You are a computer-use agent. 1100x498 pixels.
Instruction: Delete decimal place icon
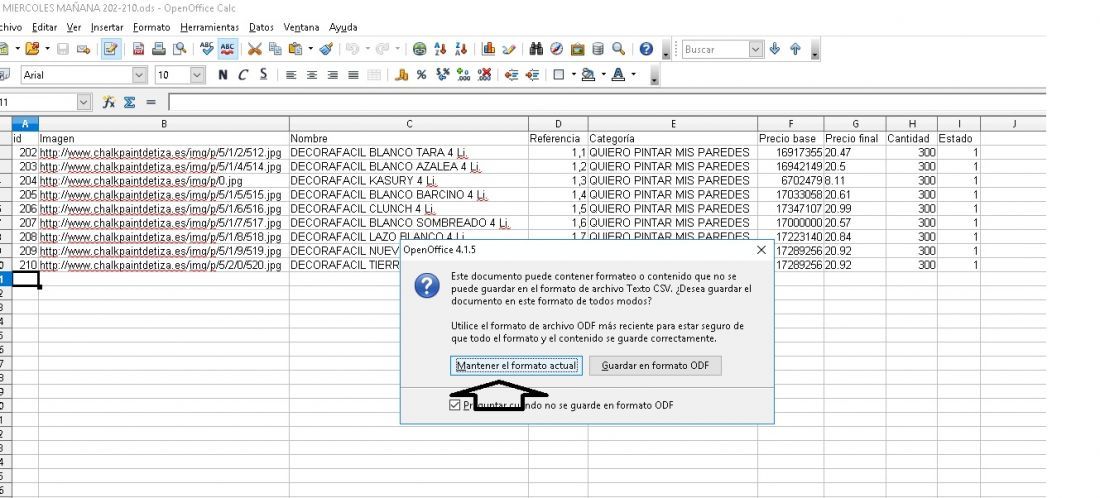point(483,74)
